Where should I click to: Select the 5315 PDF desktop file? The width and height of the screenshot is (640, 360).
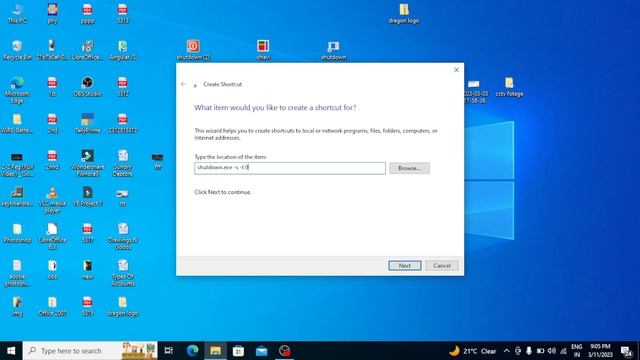[87, 306]
